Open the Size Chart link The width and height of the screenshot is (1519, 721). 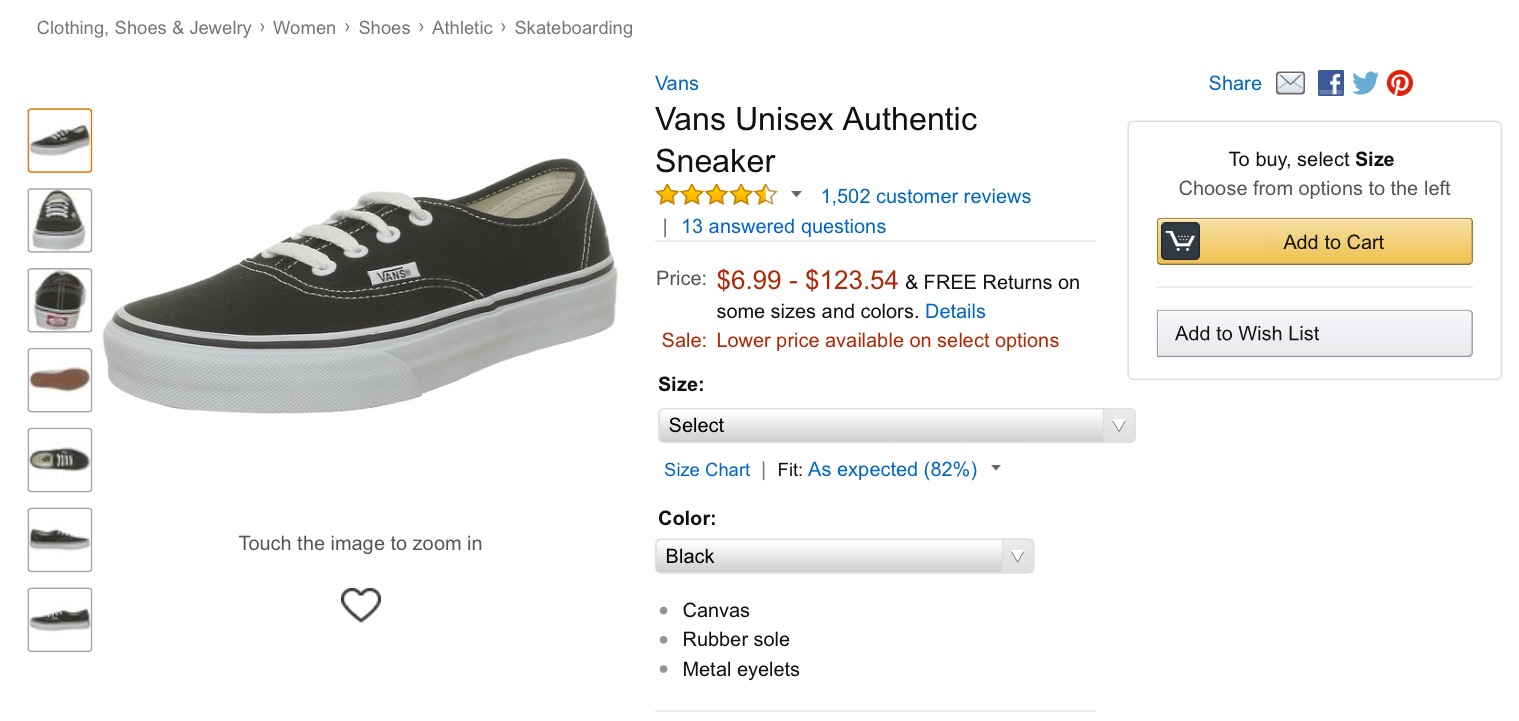pyautogui.click(x=706, y=470)
